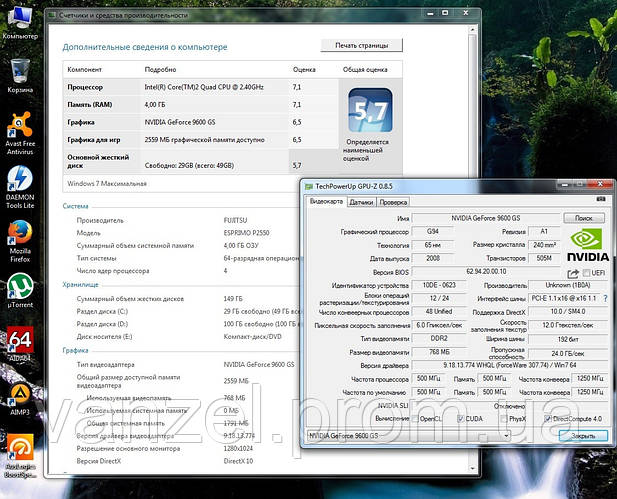Click the GPU-Z screenshot camera icon
The image size is (617, 499).
(x=601, y=200)
